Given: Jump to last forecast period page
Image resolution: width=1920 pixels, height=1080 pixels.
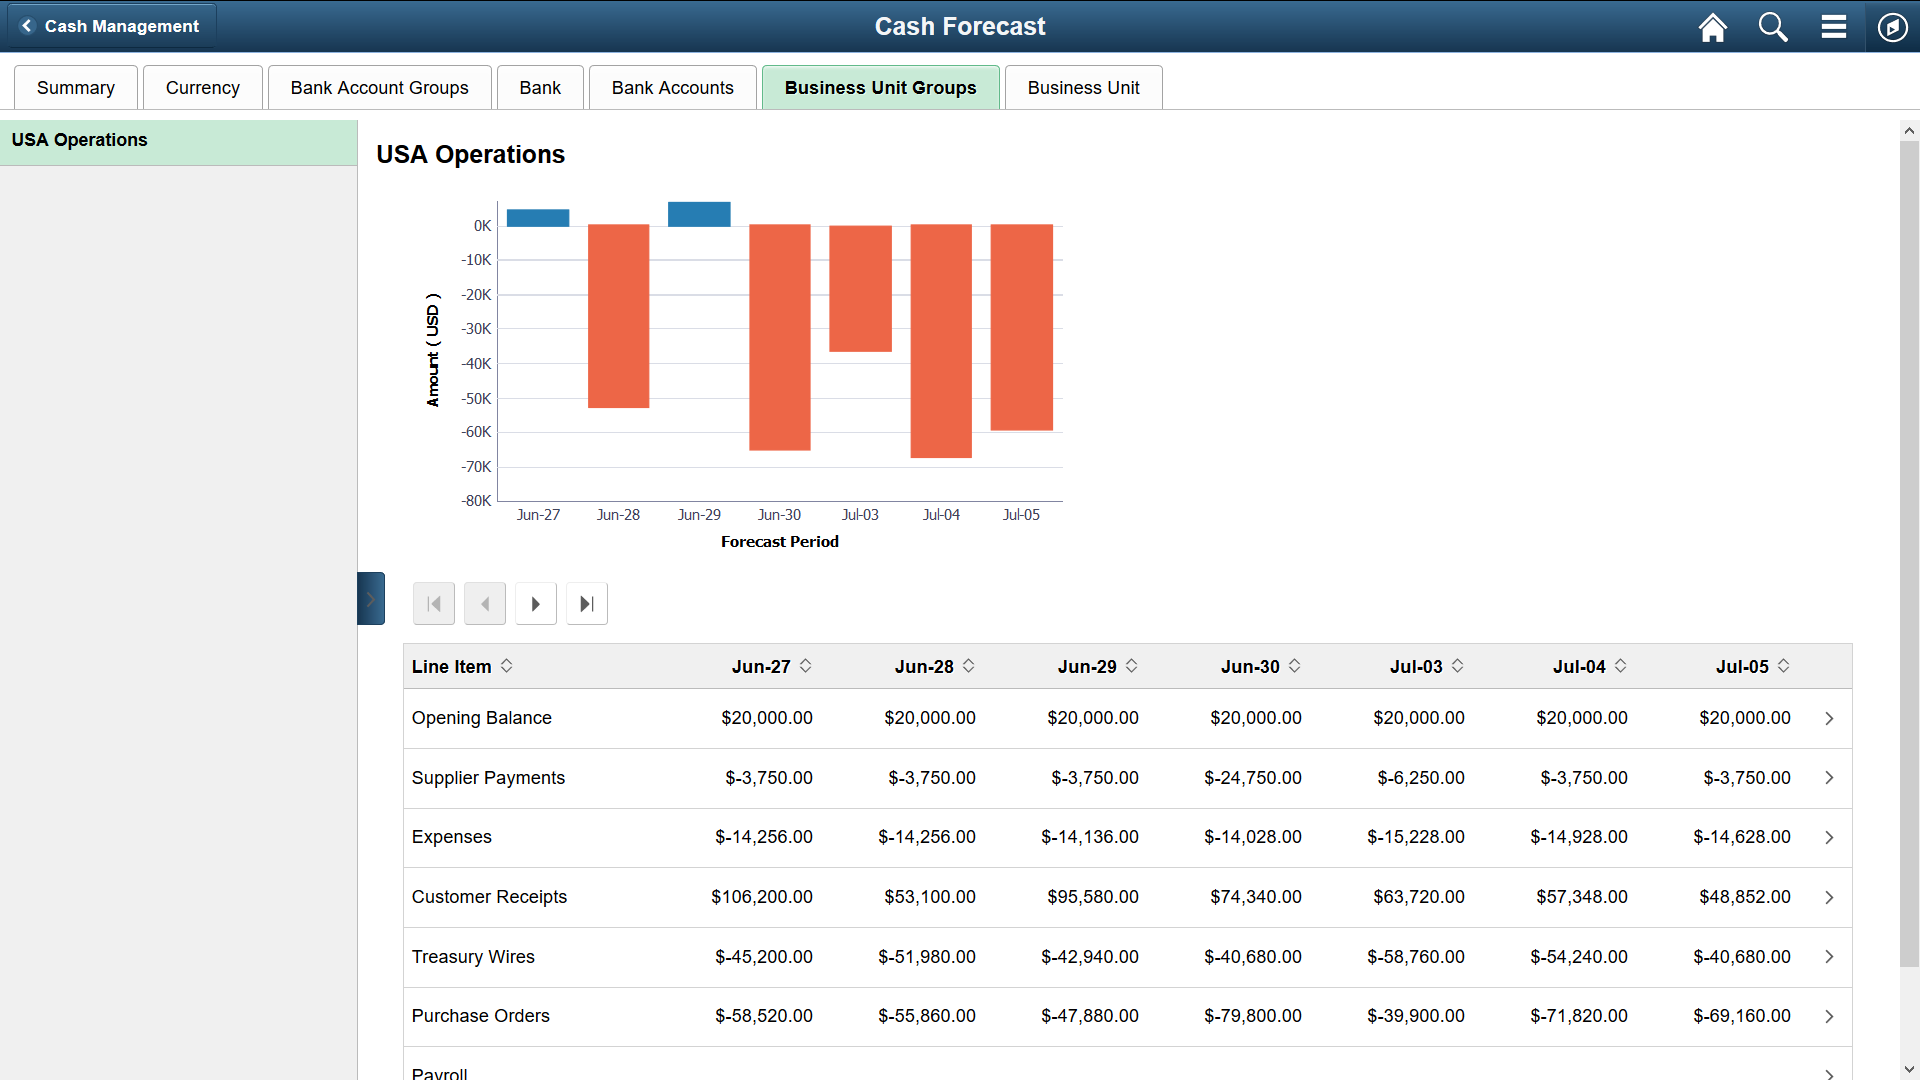Looking at the screenshot, I should pos(587,604).
